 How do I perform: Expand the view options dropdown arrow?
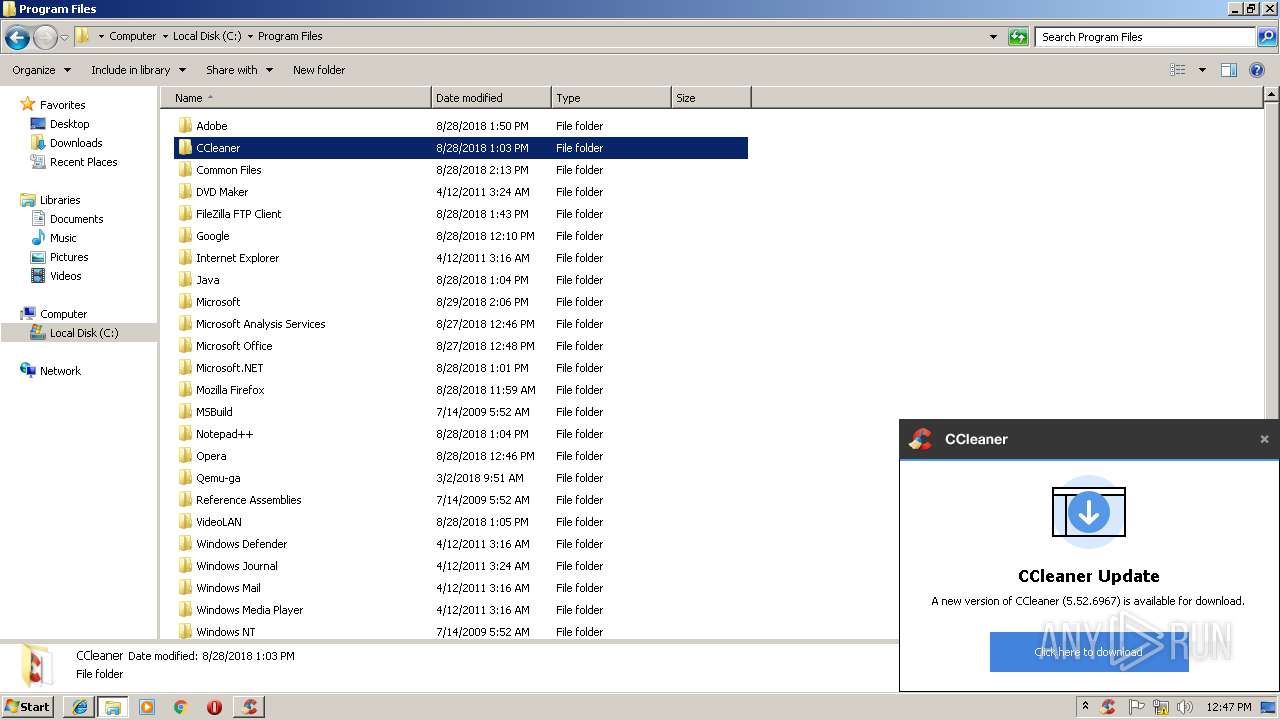(1202, 70)
